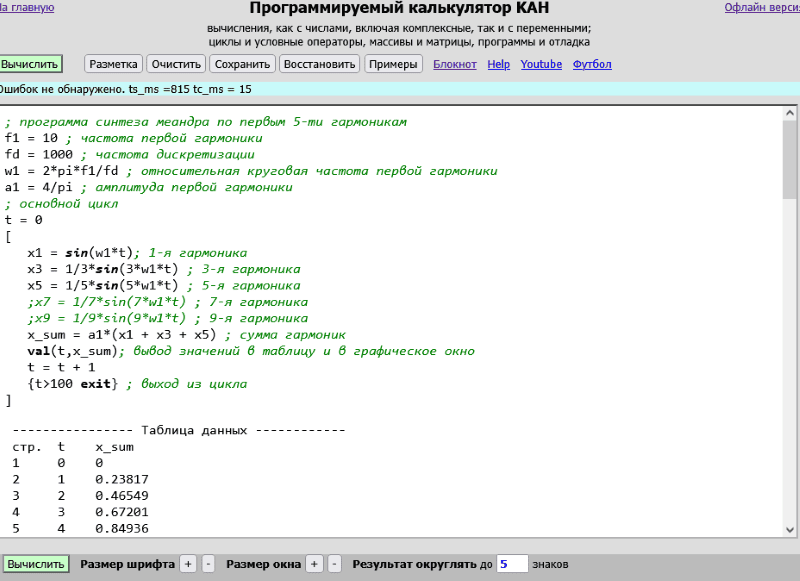Shrink window with Размер окна minus
The image size is (800, 581).
[335, 564]
